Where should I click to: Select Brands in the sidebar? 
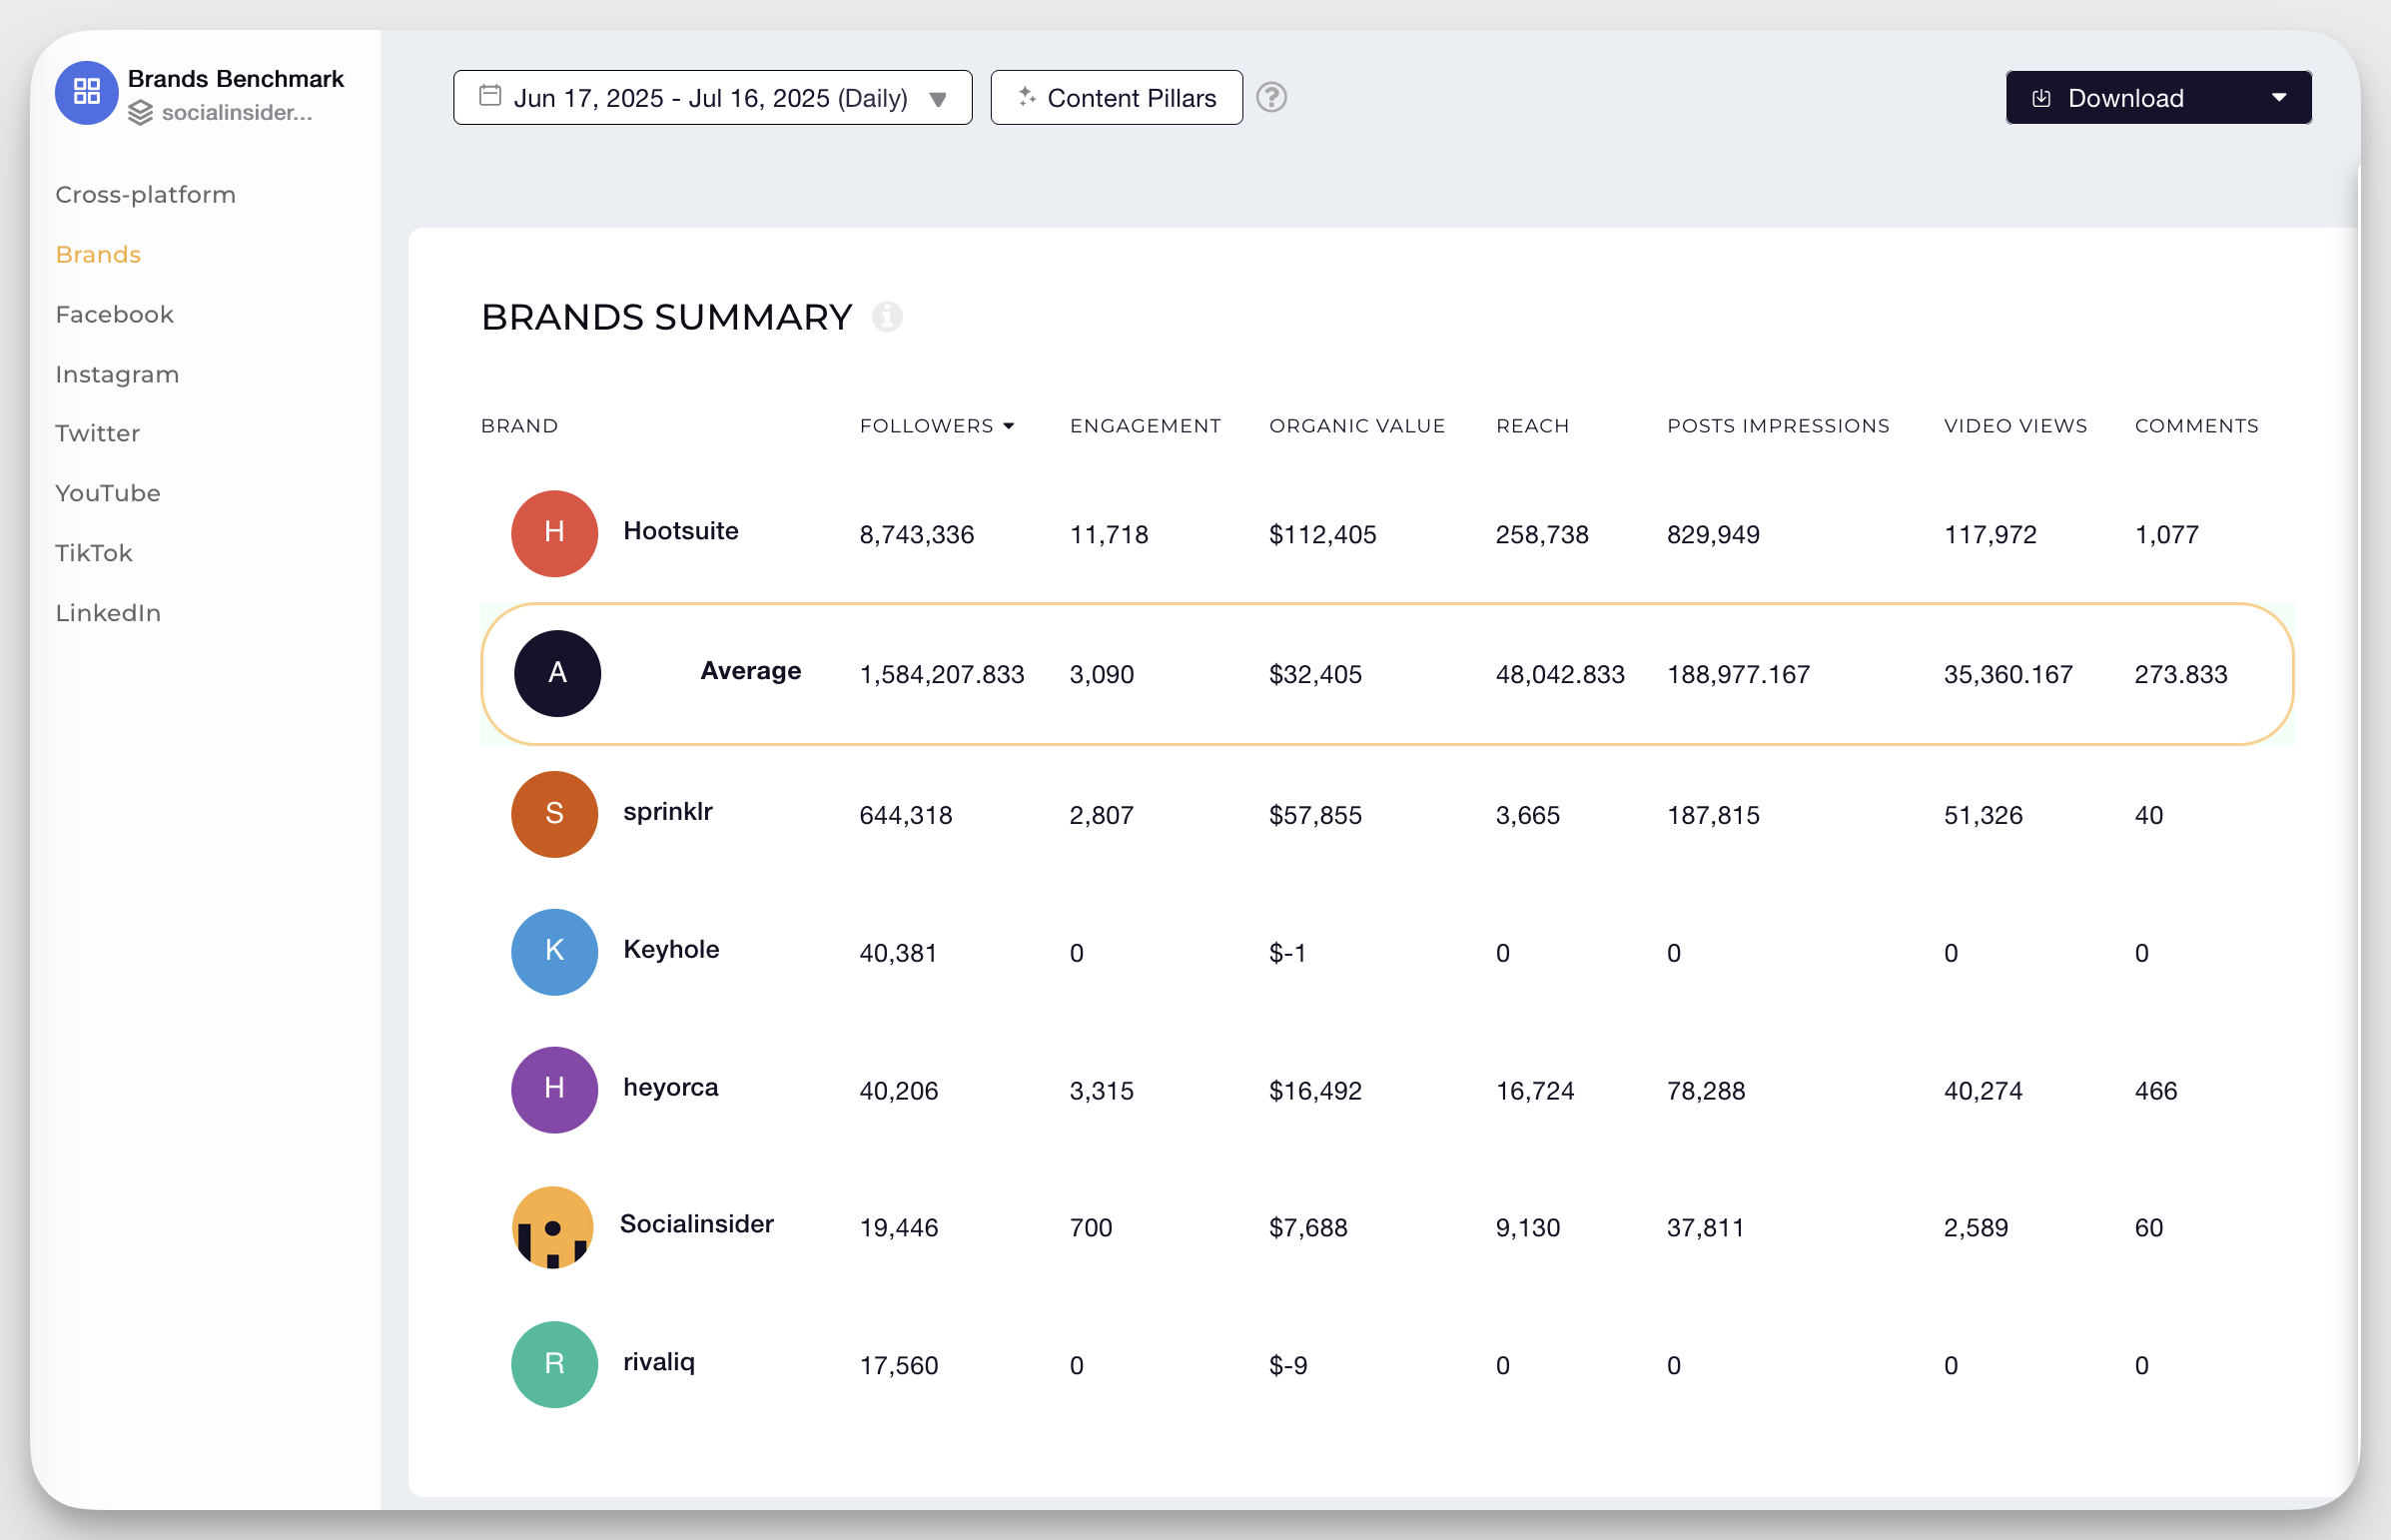[x=98, y=254]
